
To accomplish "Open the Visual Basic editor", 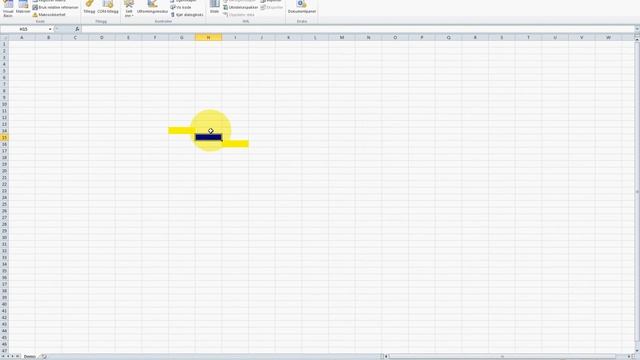I will [8, 9].
